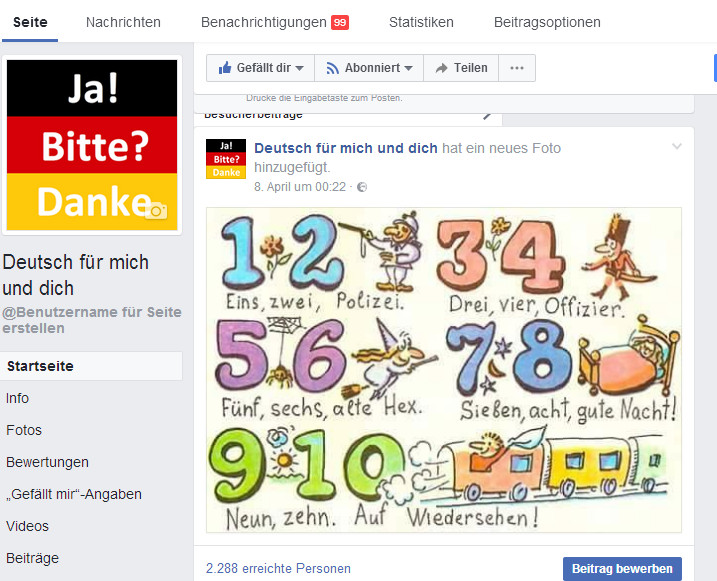Viewport: 717px width, 581px height.
Task: Switch to the Nachrichten tab
Action: click(x=123, y=22)
